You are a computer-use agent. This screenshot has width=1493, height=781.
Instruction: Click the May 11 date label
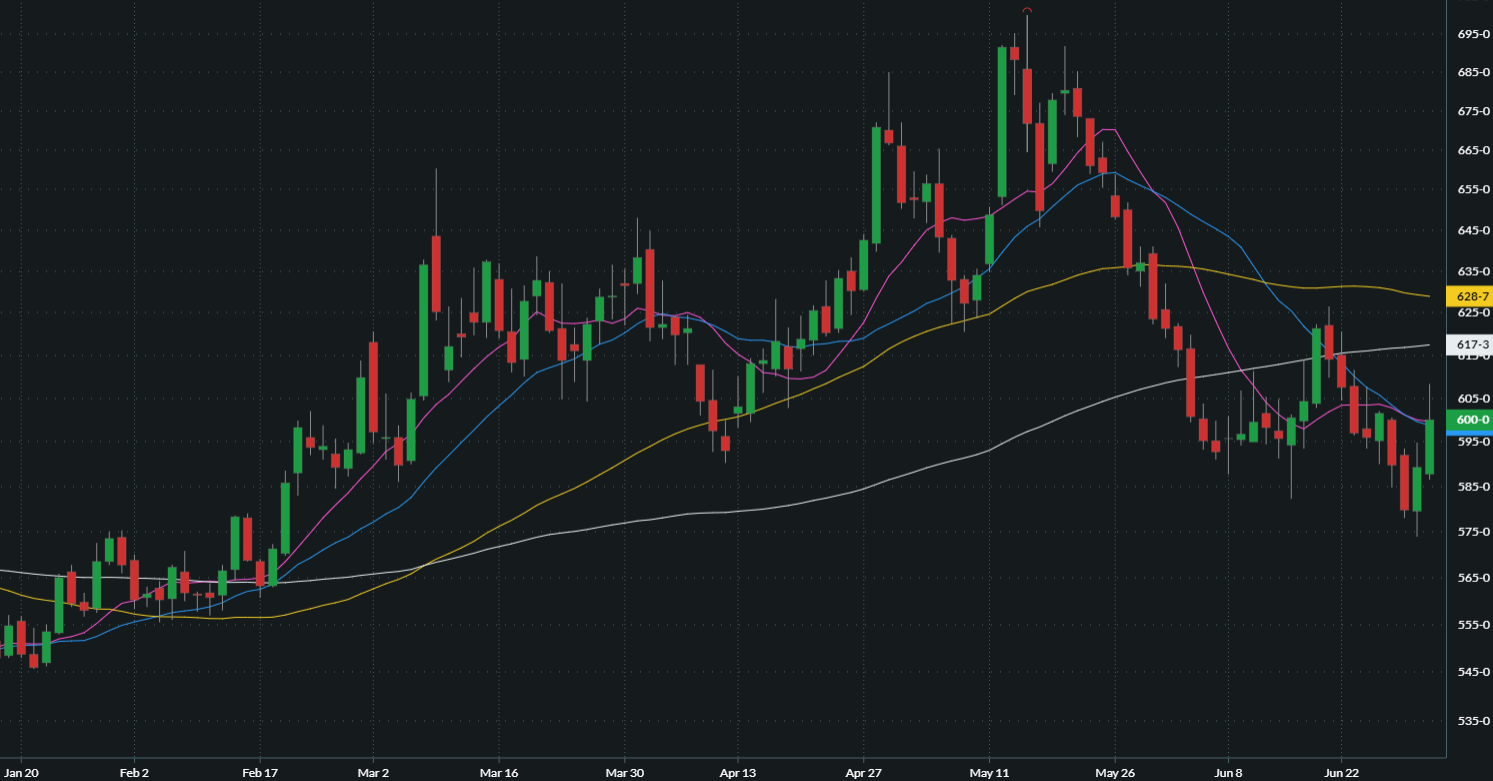tap(989, 773)
